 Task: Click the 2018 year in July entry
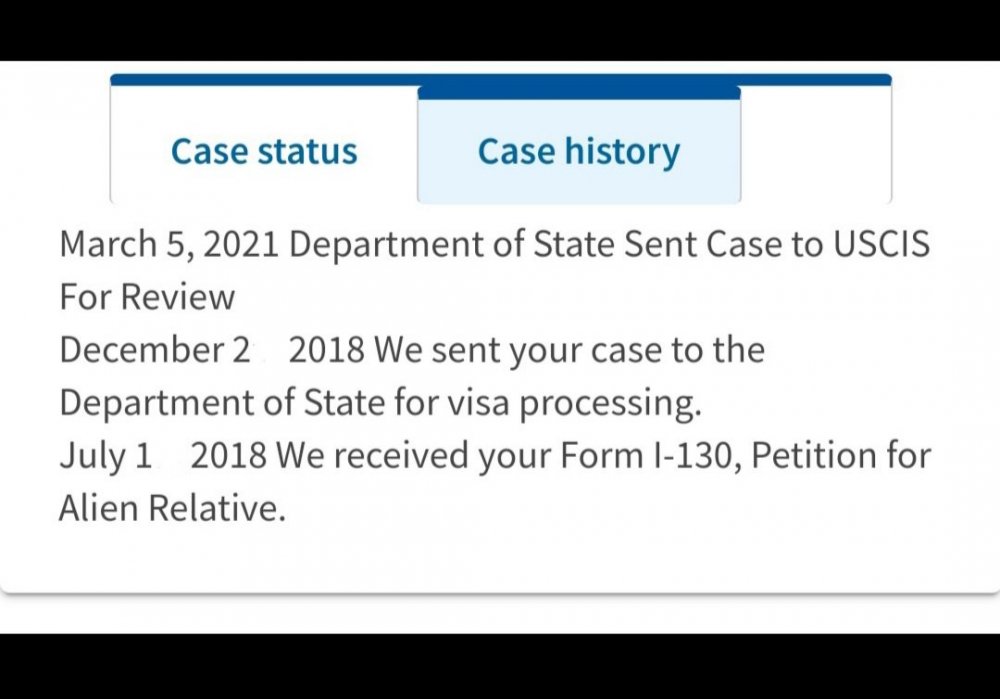pyautogui.click(x=231, y=456)
